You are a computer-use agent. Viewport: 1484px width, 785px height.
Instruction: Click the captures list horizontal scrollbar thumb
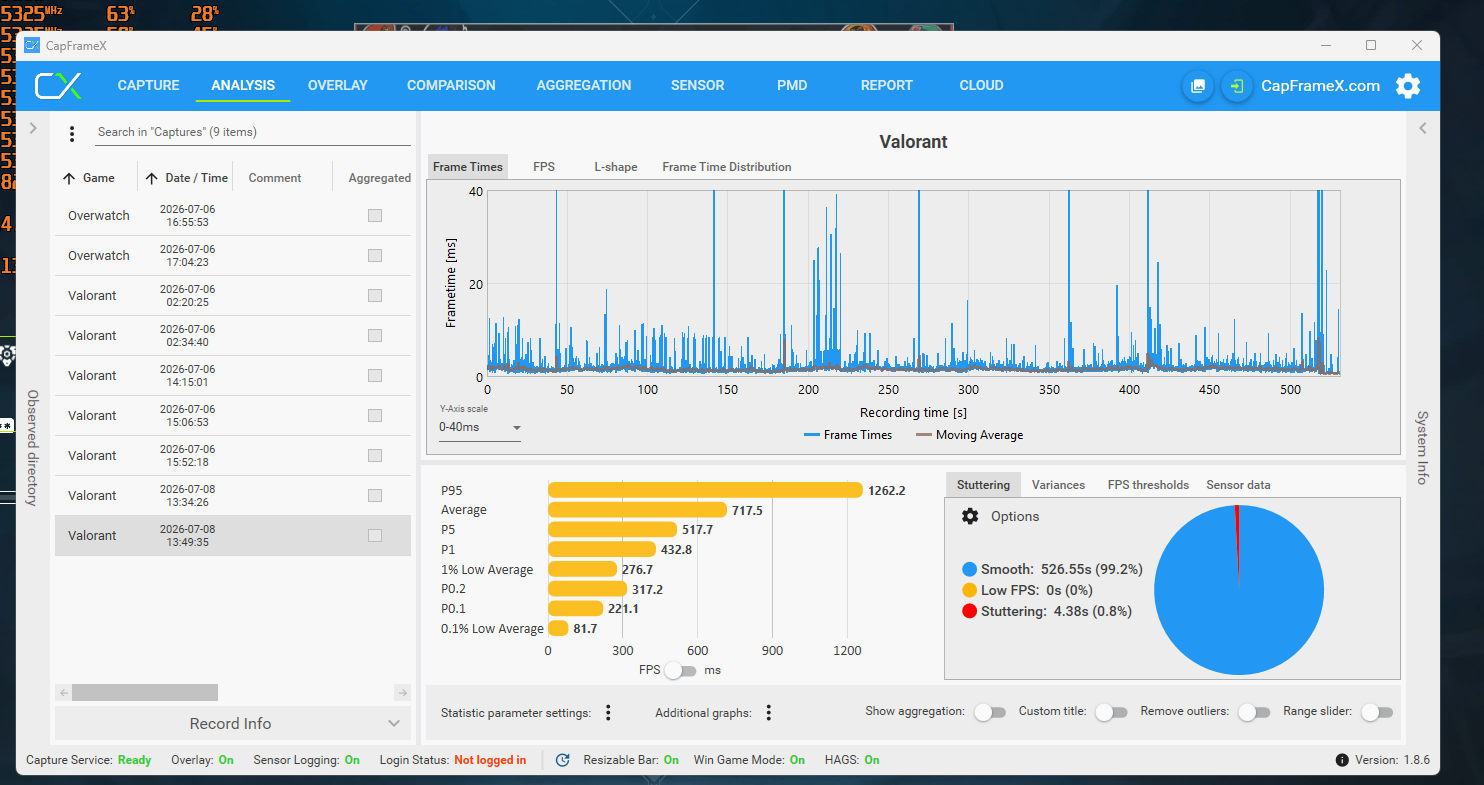click(x=145, y=692)
